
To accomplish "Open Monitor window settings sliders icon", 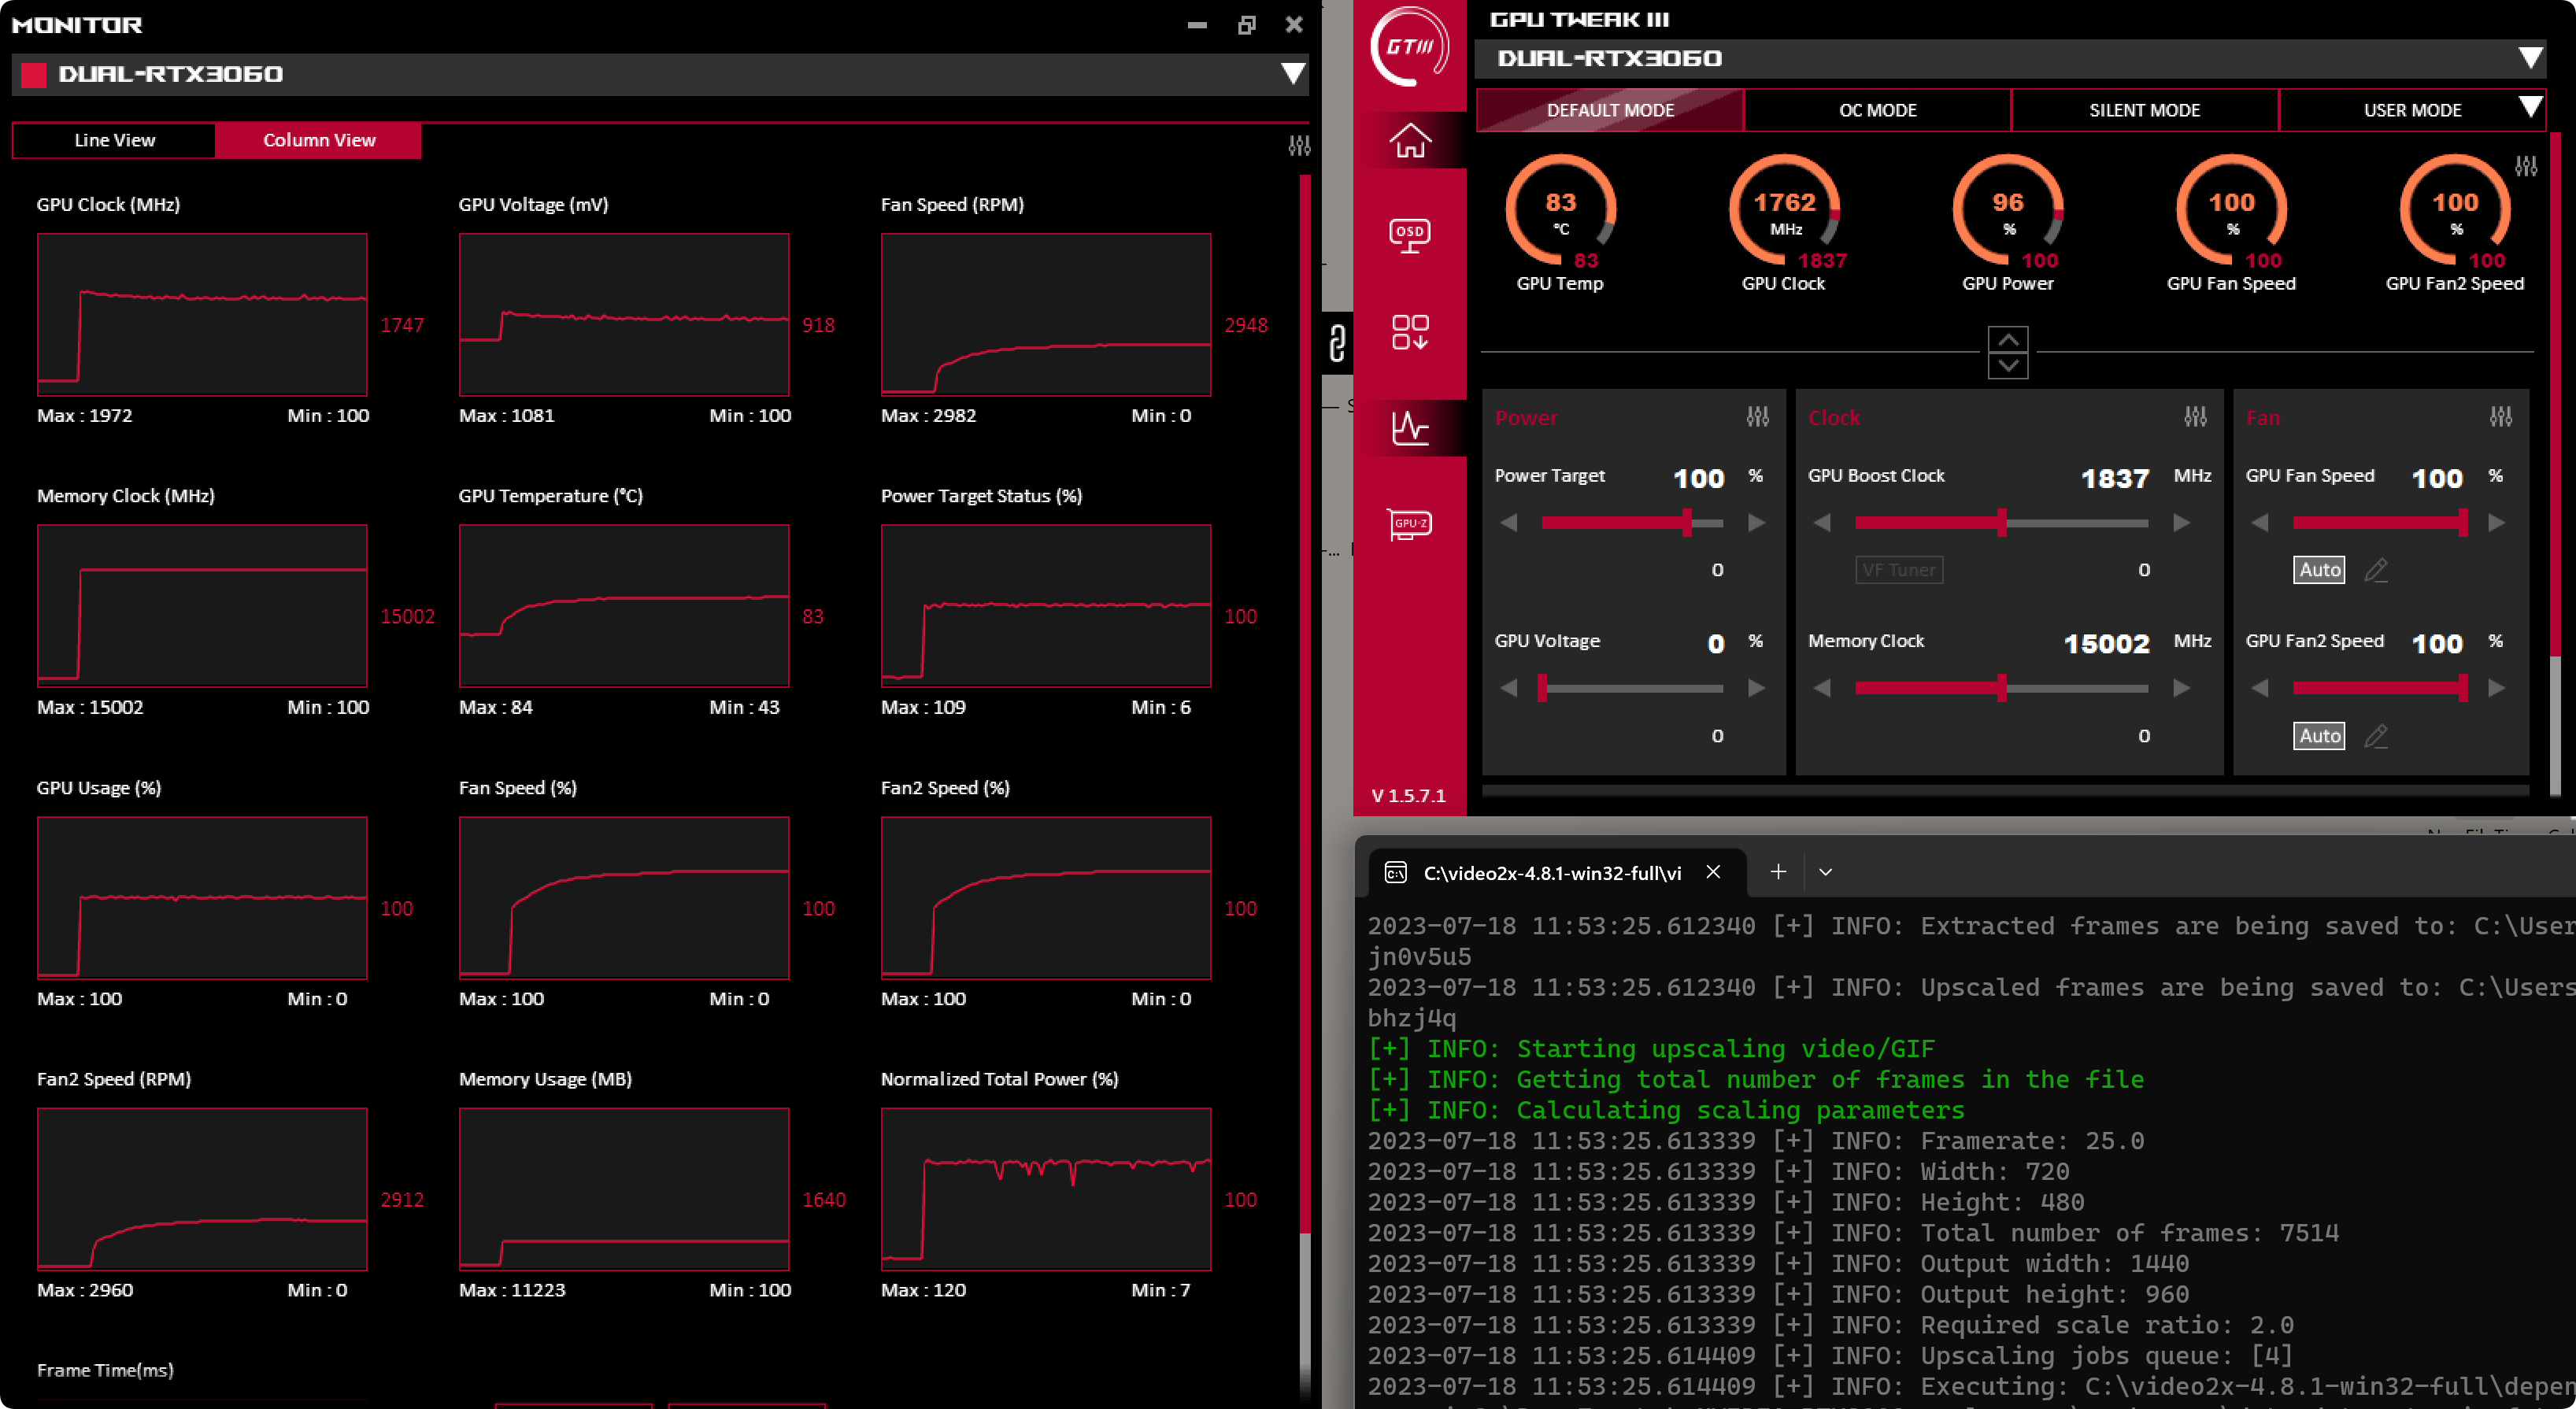I will click(x=1298, y=146).
